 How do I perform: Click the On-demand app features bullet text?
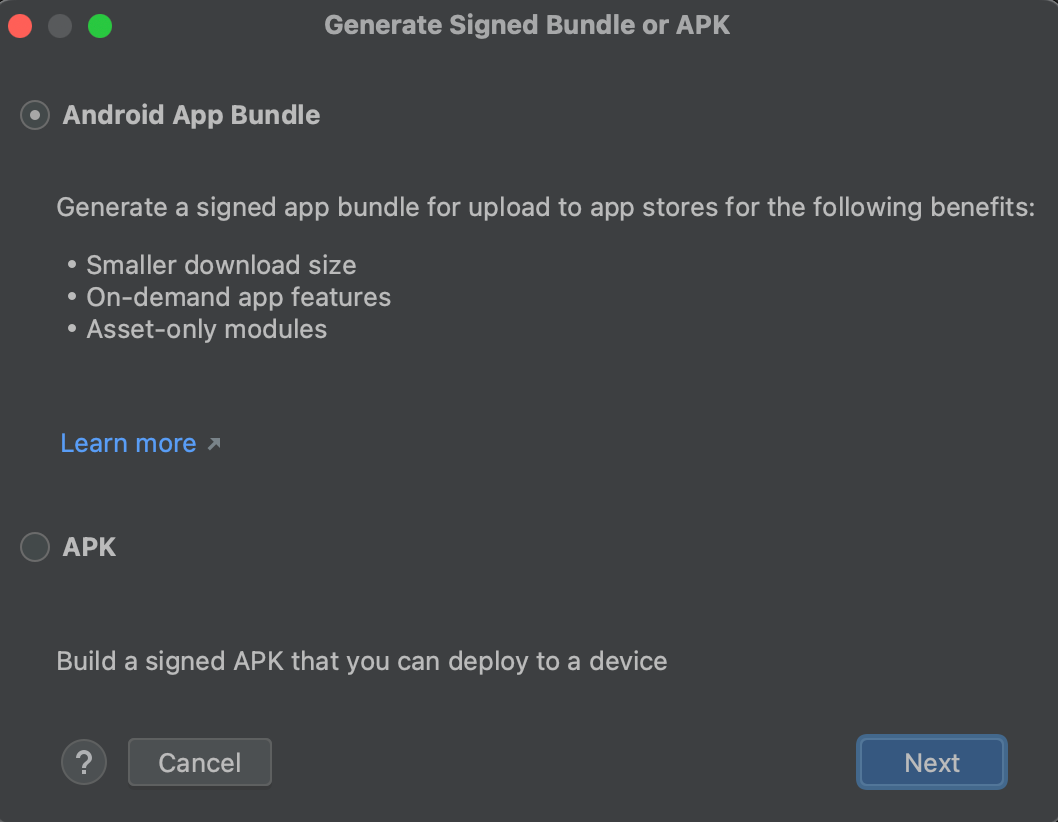coord(238,296)
